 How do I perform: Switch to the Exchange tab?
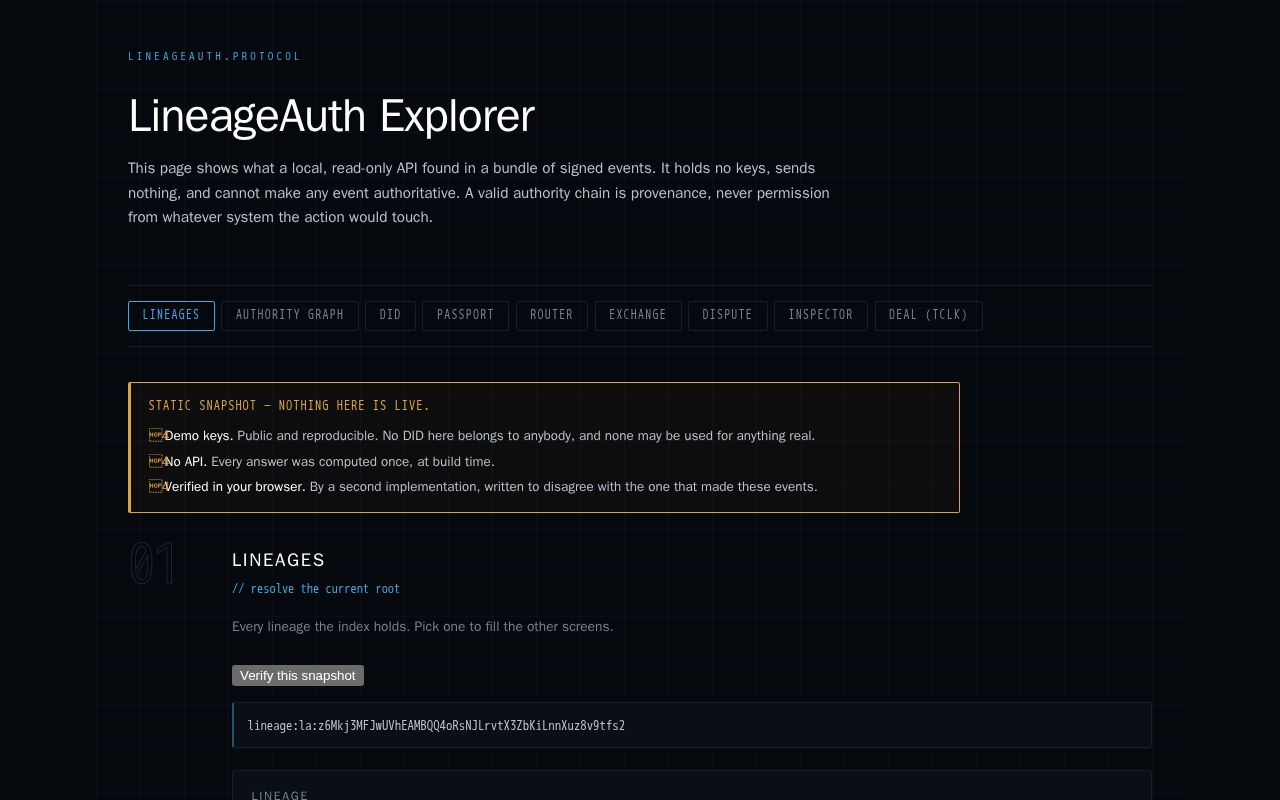638,315
